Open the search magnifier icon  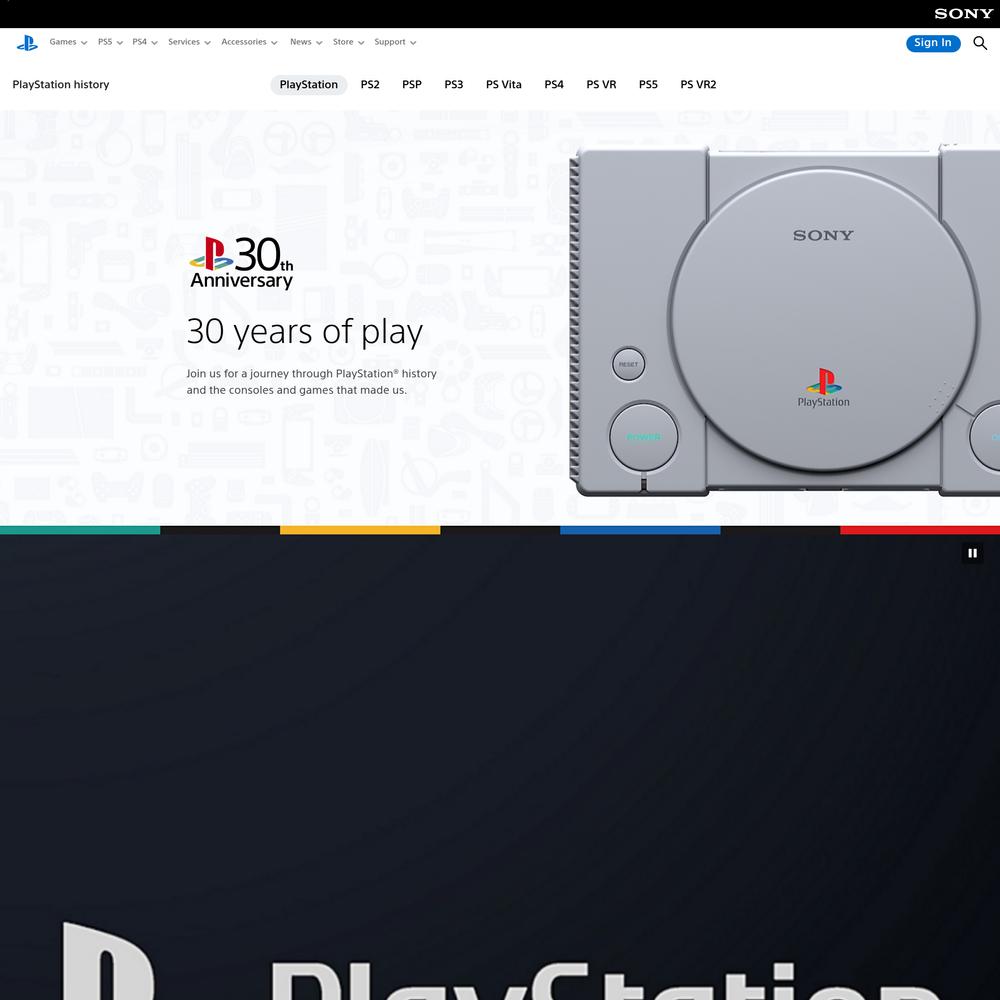[980, 43]
